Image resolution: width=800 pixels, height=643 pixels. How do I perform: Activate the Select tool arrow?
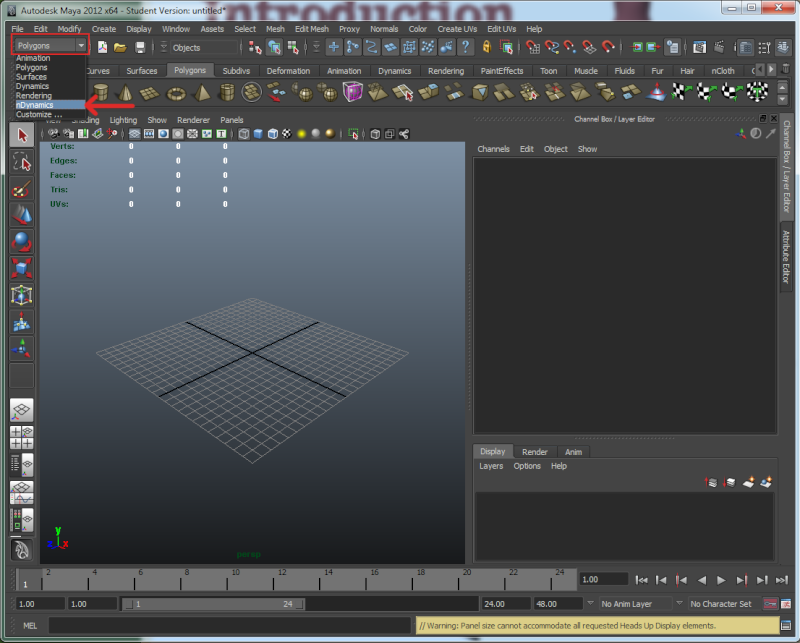[21, 136]
